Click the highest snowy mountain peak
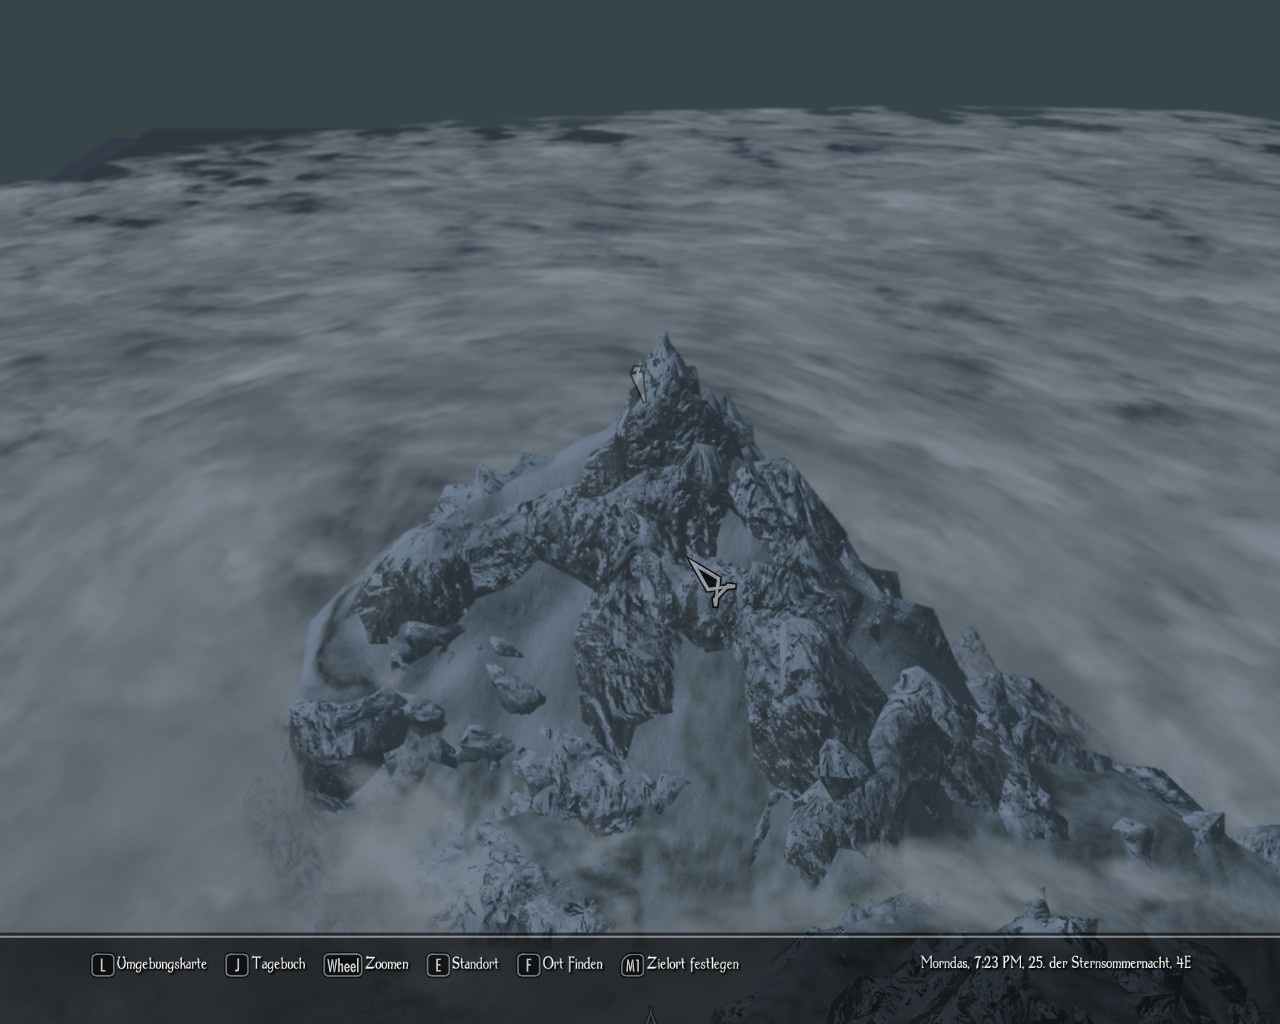Screen dimensions: 1280x1024 tap(667, 350)
